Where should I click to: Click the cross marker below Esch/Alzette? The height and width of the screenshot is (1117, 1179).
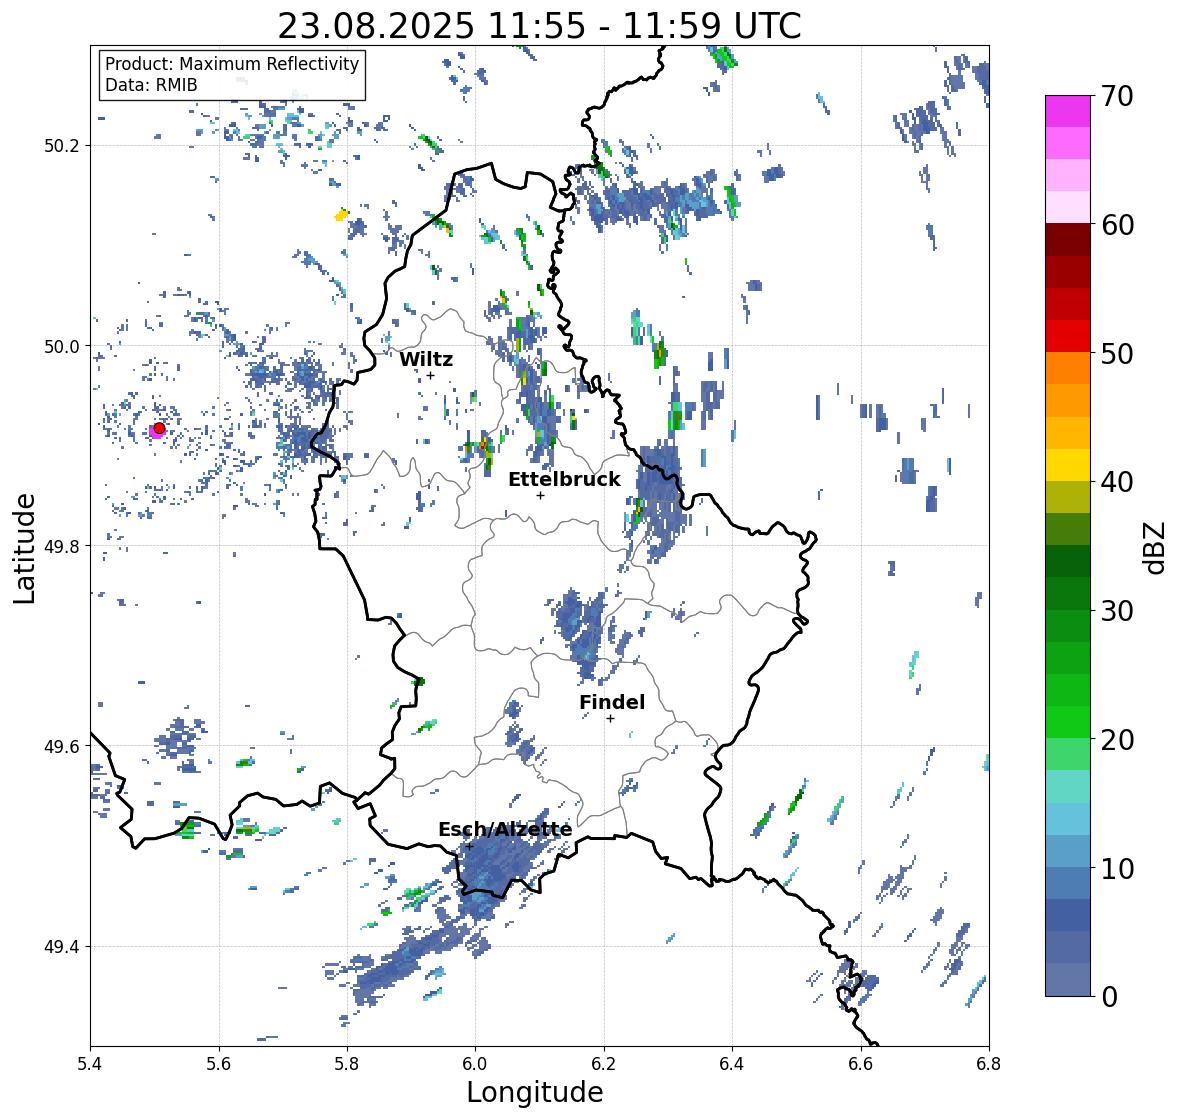(x=469, y=846)
